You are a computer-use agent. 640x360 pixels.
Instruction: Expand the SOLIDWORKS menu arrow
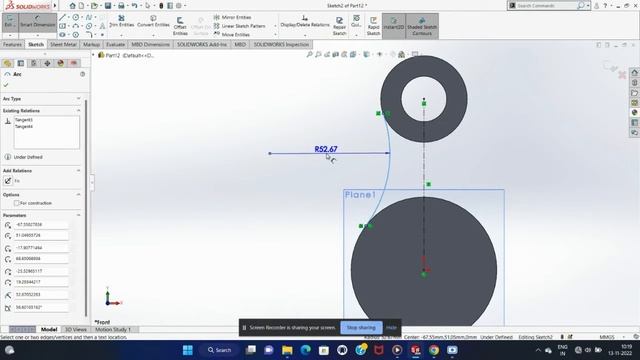[x=55, y=6]
